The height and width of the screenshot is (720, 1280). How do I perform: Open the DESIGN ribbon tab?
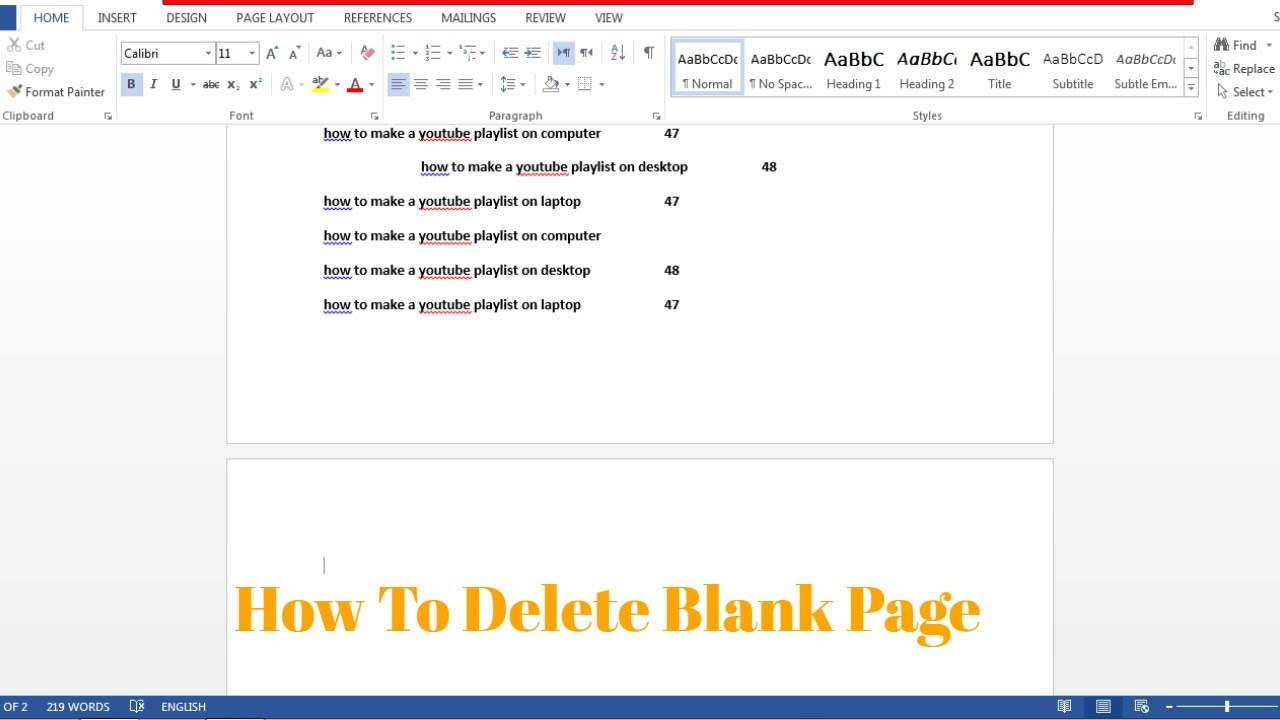pos(187,18)
